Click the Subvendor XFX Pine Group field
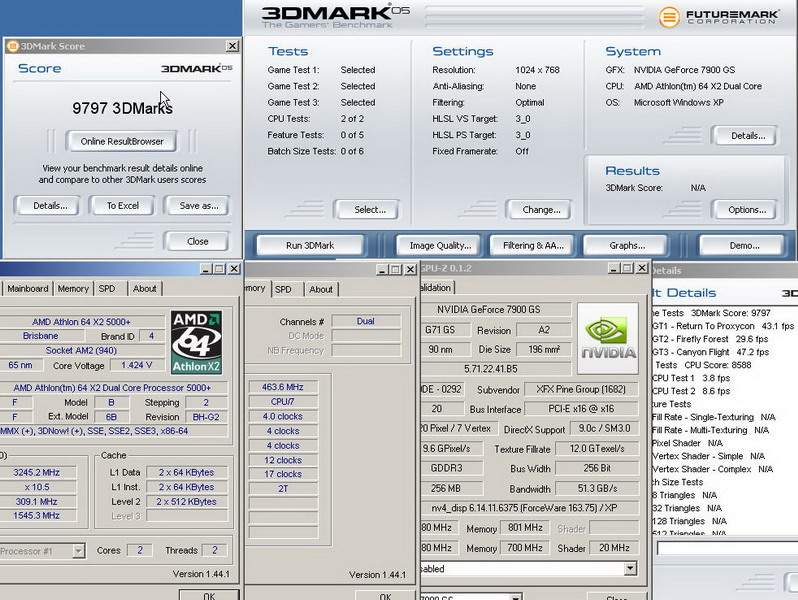Screen dimensions: 798x600 (581, 389)
